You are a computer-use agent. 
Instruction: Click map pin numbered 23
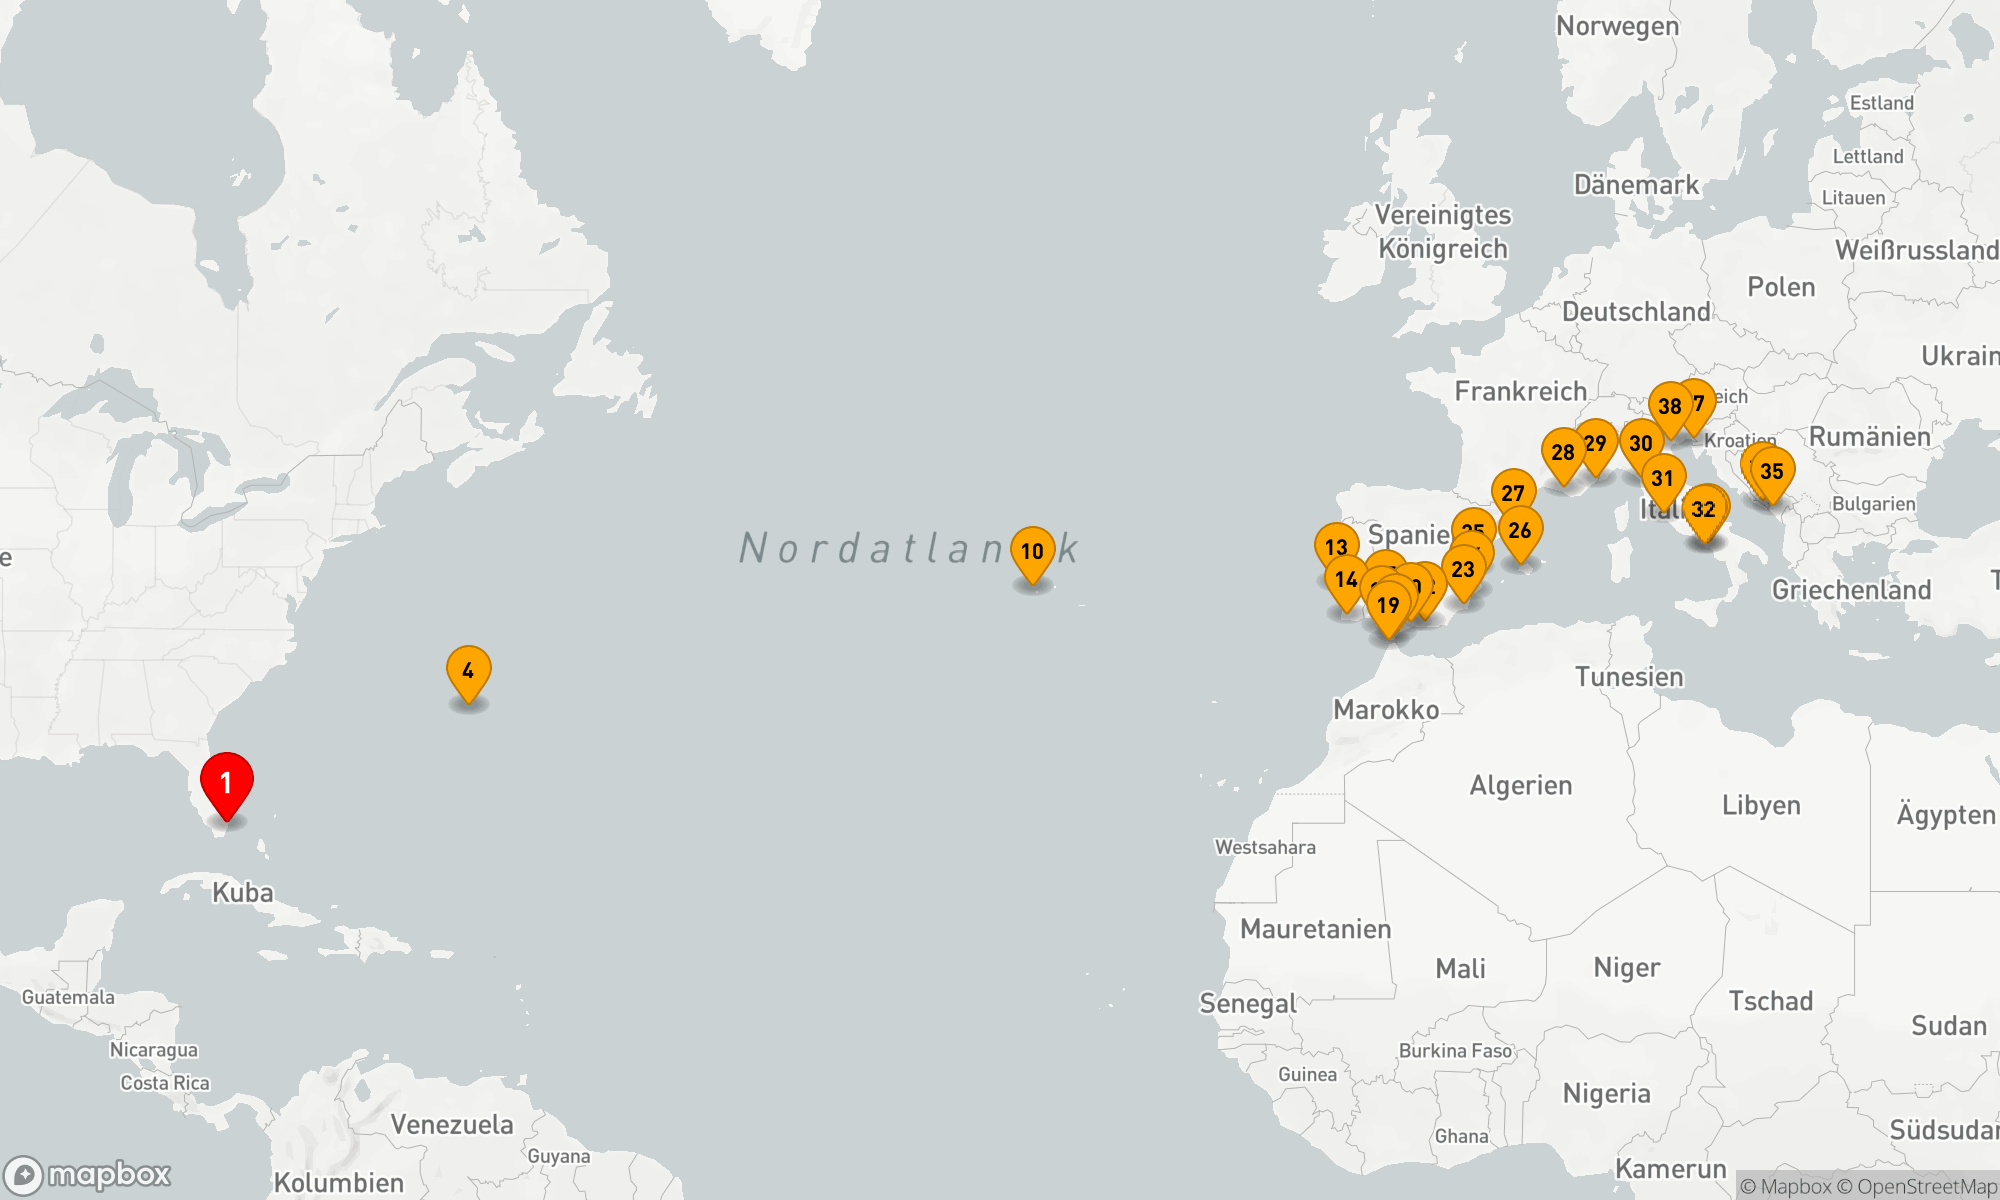click(x=1463, y=569)
